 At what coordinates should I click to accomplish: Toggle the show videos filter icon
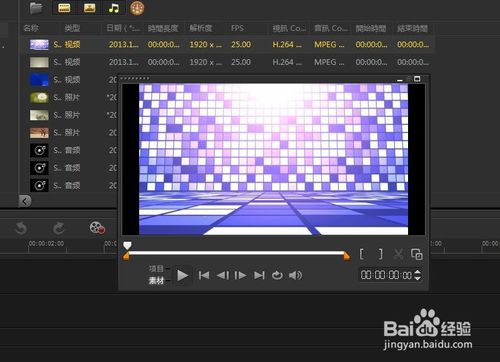coord(64,8)
